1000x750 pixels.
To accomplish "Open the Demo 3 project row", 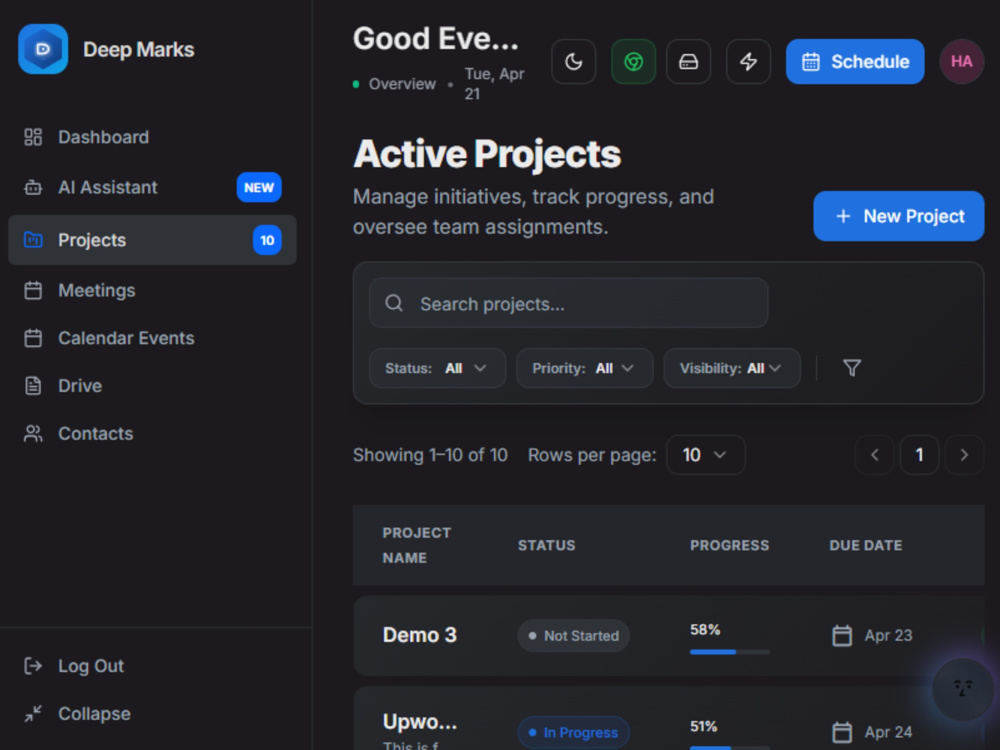I will 668,636.
